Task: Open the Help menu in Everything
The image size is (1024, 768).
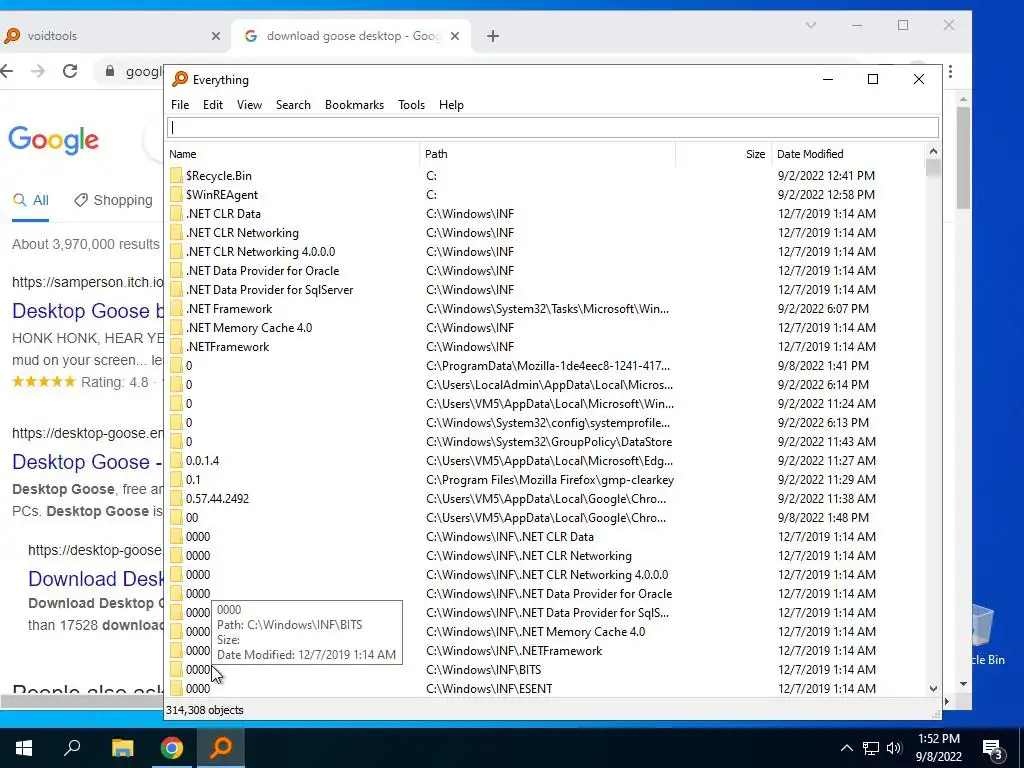Action: [451, 104]
